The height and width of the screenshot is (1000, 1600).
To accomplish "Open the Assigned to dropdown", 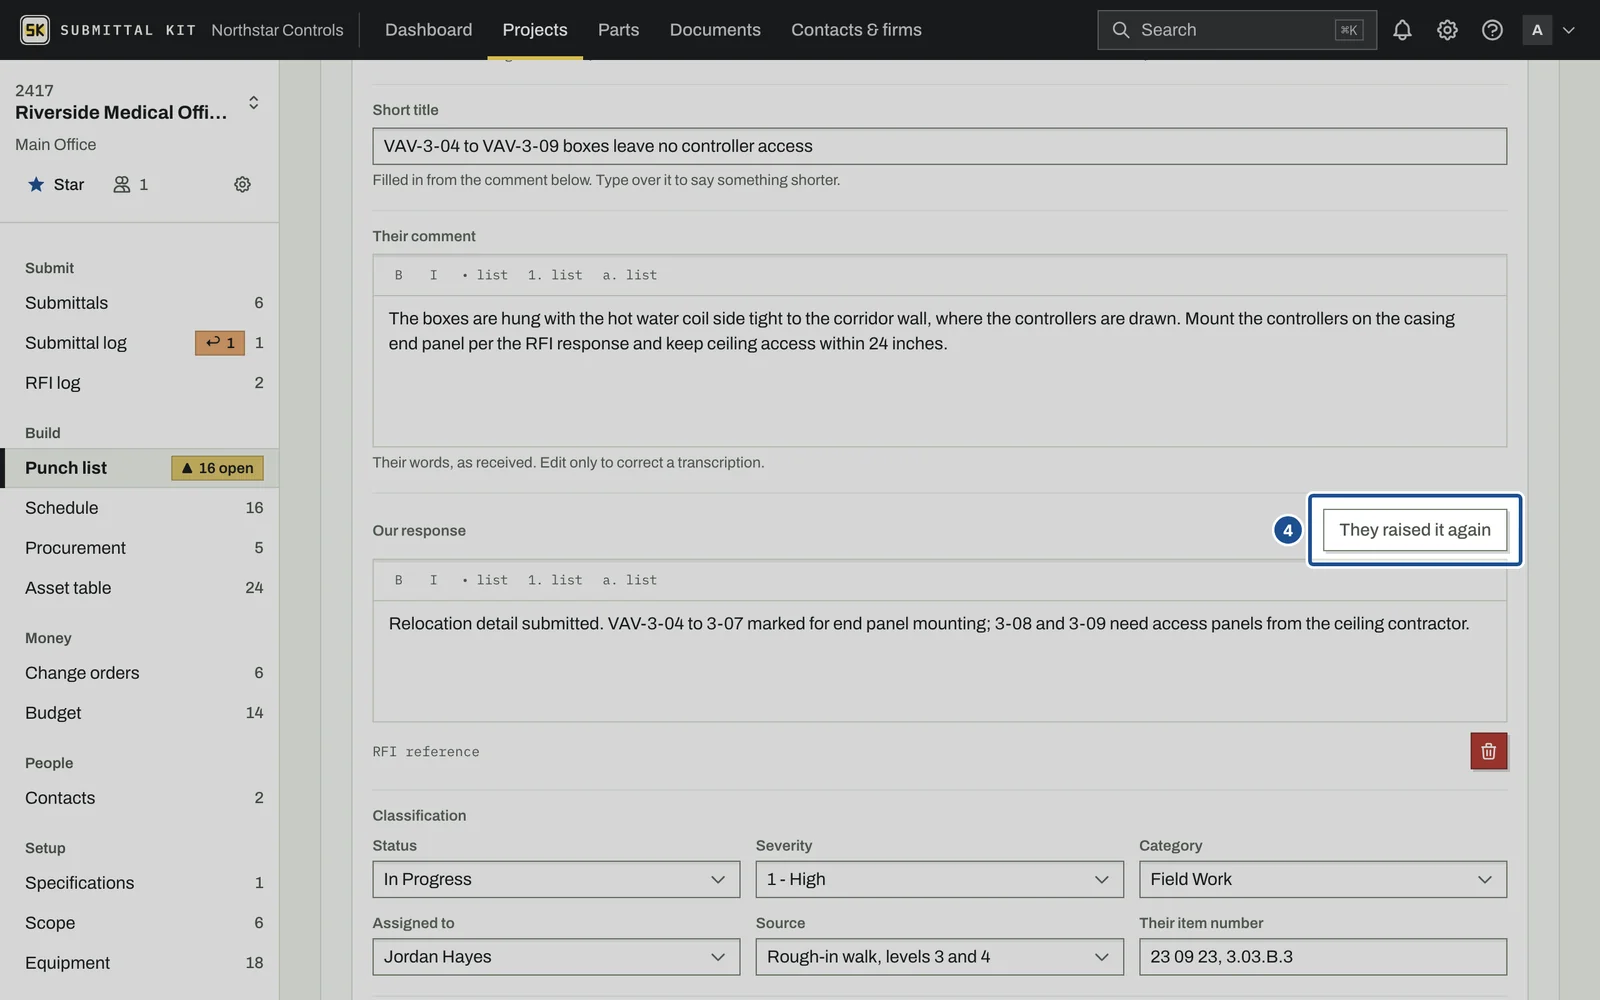I will click(x=556, y=957).
